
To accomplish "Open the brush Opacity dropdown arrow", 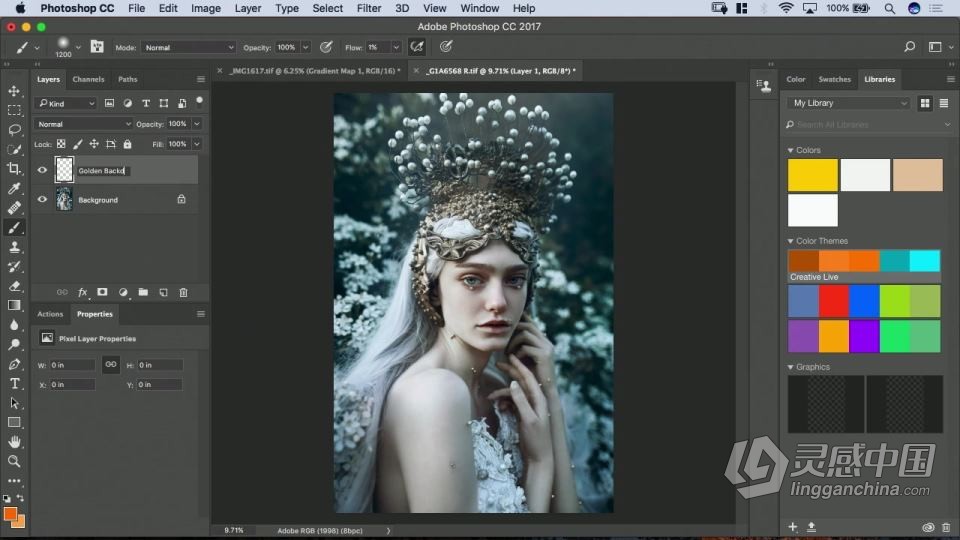I will click(x=305, y=47).
